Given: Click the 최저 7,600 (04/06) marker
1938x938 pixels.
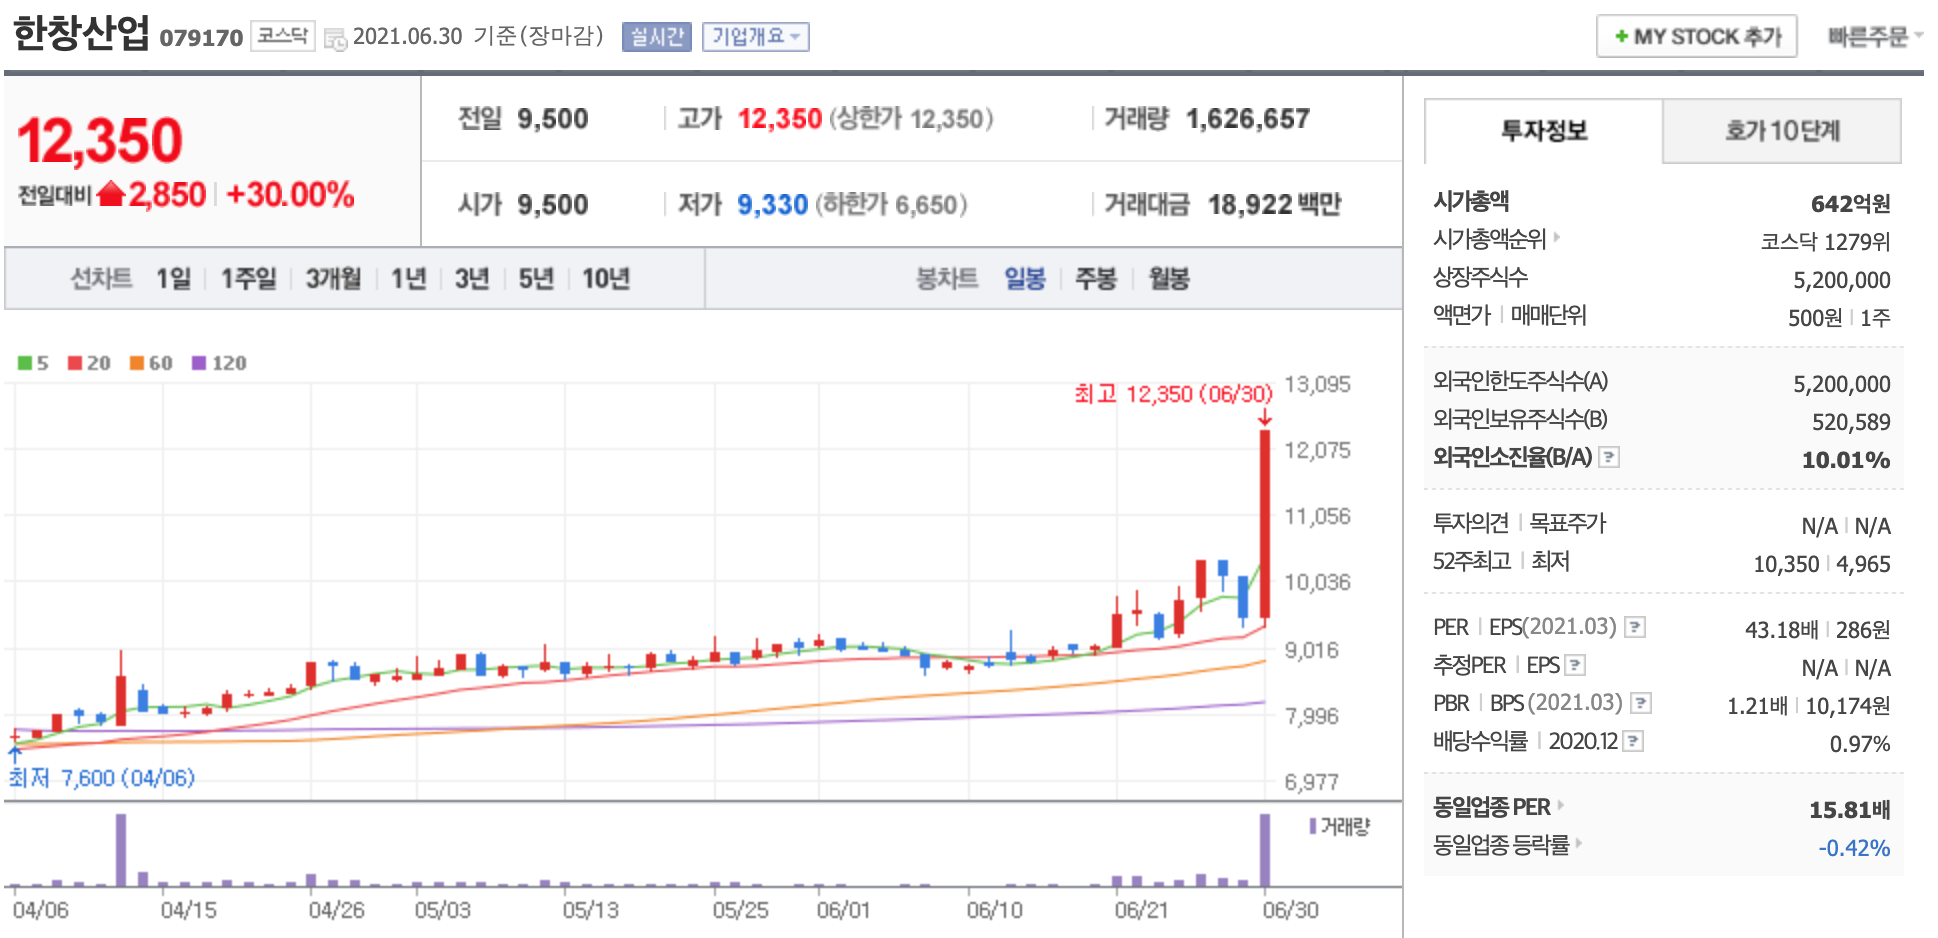Looking at the screenshot, I should [102, 778].
